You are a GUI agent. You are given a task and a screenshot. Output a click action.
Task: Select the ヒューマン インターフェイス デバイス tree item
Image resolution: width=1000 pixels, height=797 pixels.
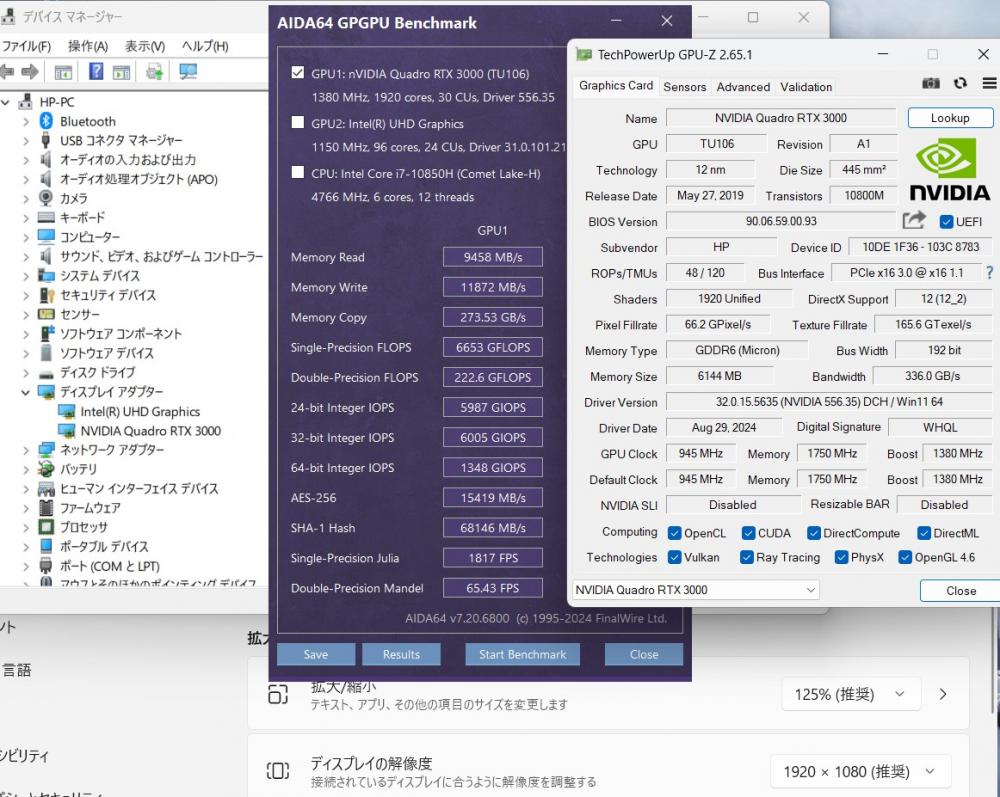[x=139, y=488]
